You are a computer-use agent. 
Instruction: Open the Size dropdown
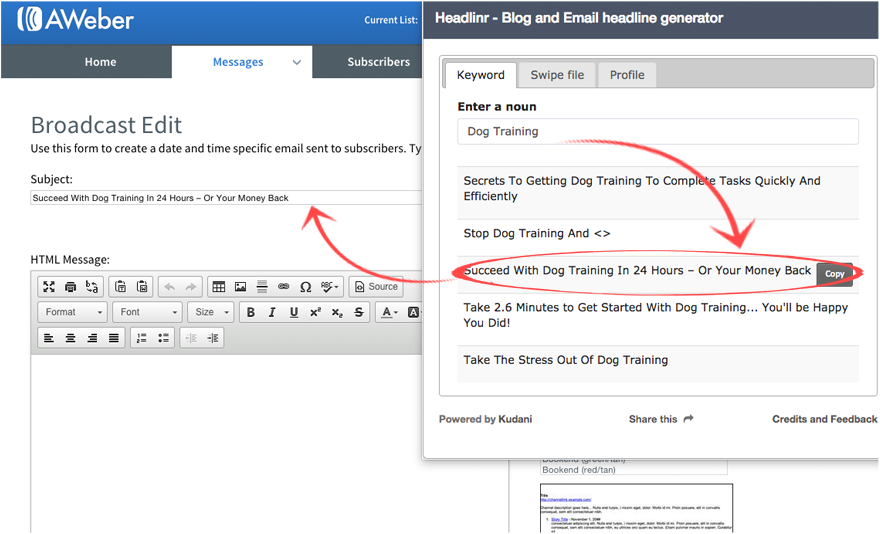(x=211, y=312)
